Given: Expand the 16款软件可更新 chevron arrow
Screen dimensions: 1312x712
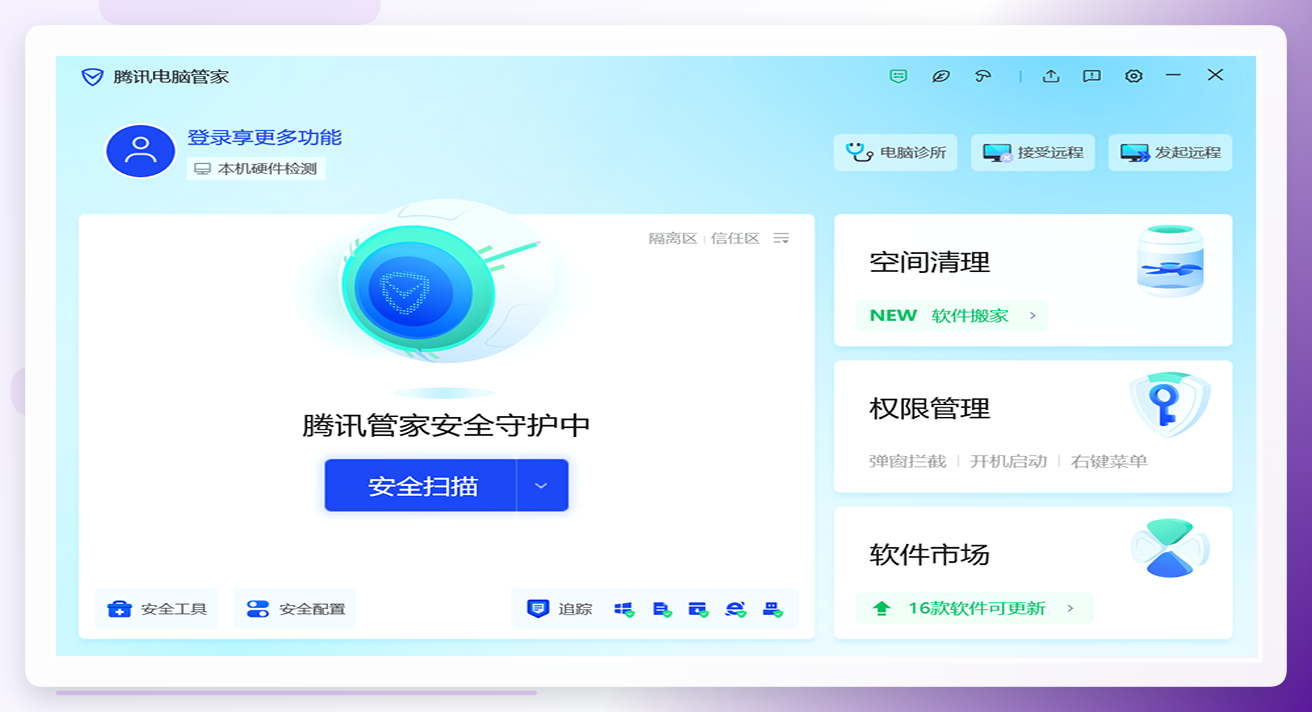Looking at the screenshot, I should pos(1070,608).
